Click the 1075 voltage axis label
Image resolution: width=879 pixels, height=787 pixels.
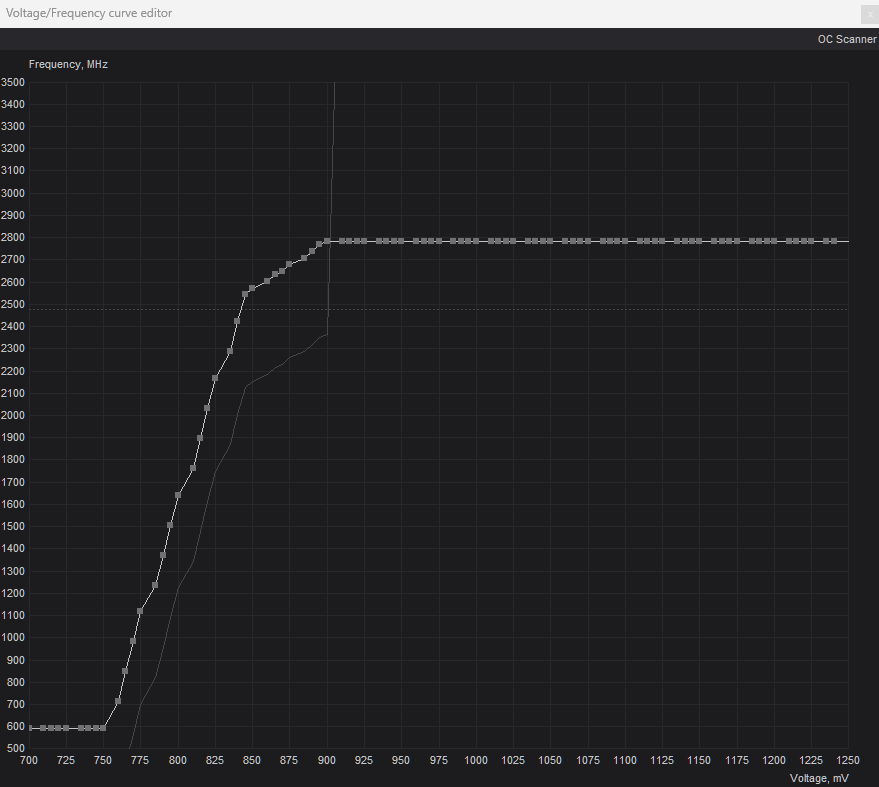(x=587, y=760)
